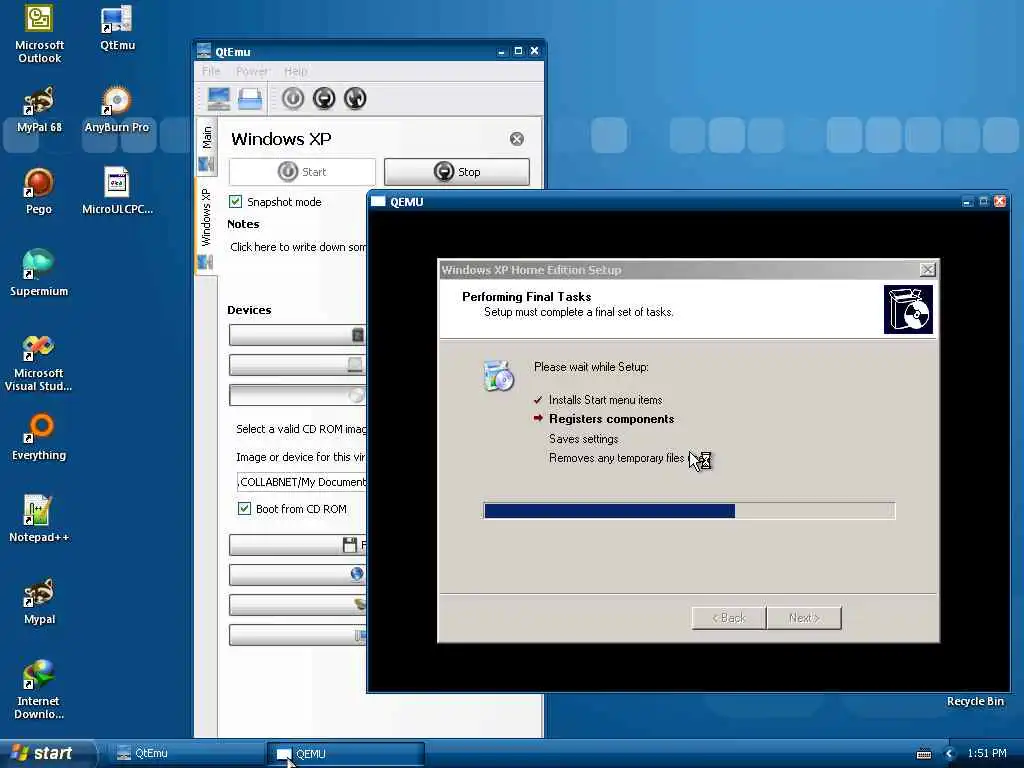Open the File menu in QtEmu
This screenshot has height=768, width=1024.
tap(211, 71)
